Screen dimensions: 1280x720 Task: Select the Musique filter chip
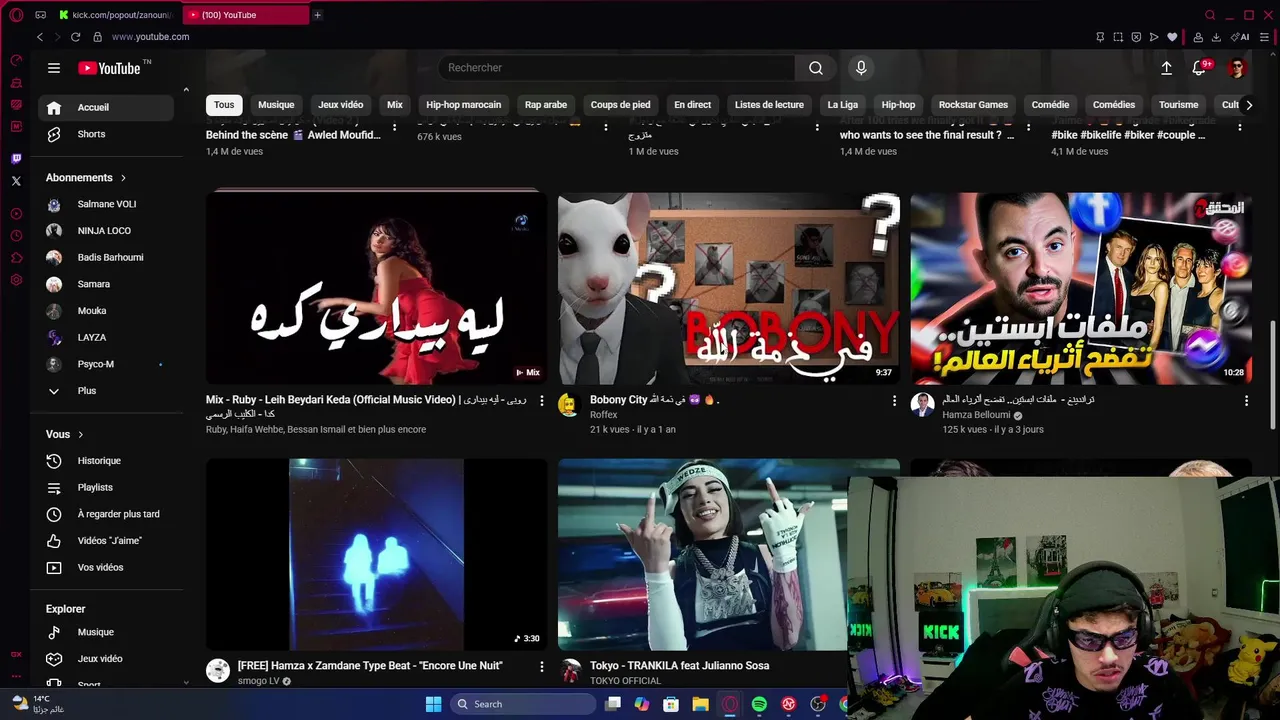point(276,105)
